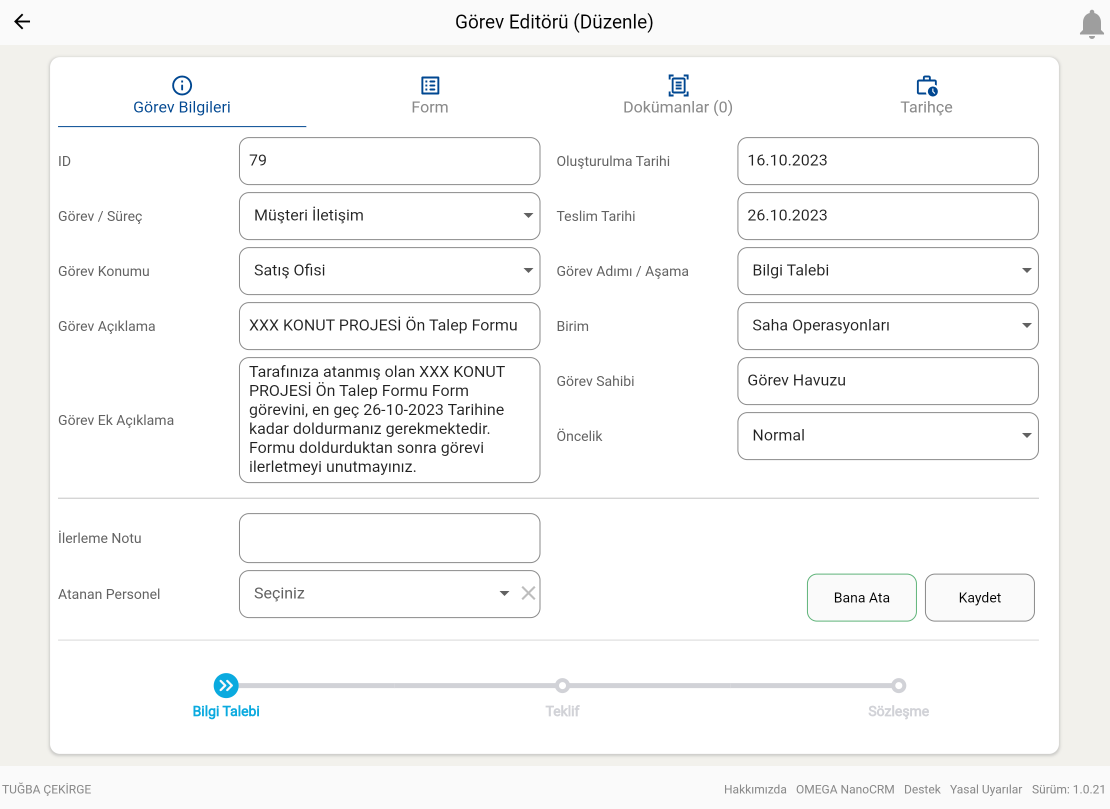Click the Bana Ata button
The width and height of the screenshot is (1110, 809).
click(862, 597)
